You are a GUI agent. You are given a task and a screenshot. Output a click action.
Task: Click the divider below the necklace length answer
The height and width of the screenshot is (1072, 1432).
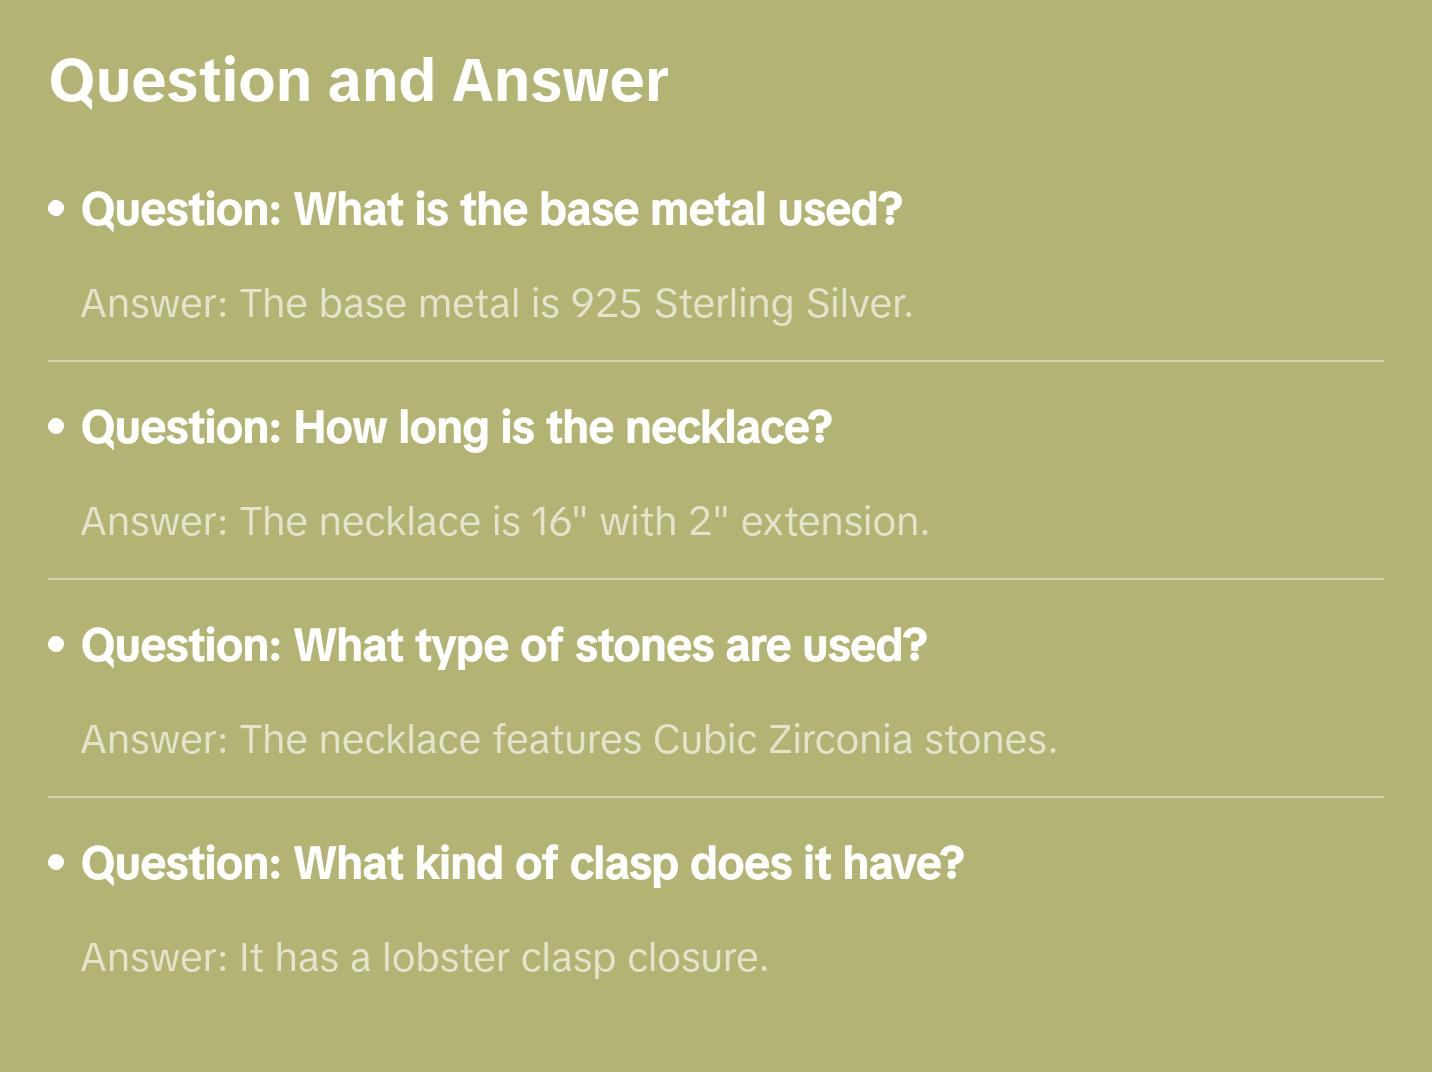[x=716, y=579]
